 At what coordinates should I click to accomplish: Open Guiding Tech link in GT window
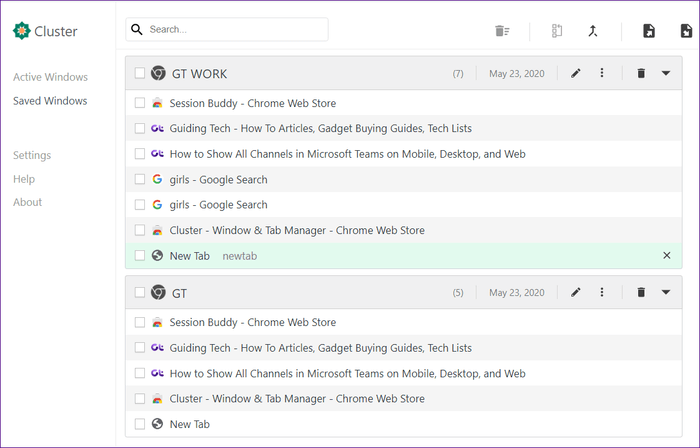[x=321, y=348]
